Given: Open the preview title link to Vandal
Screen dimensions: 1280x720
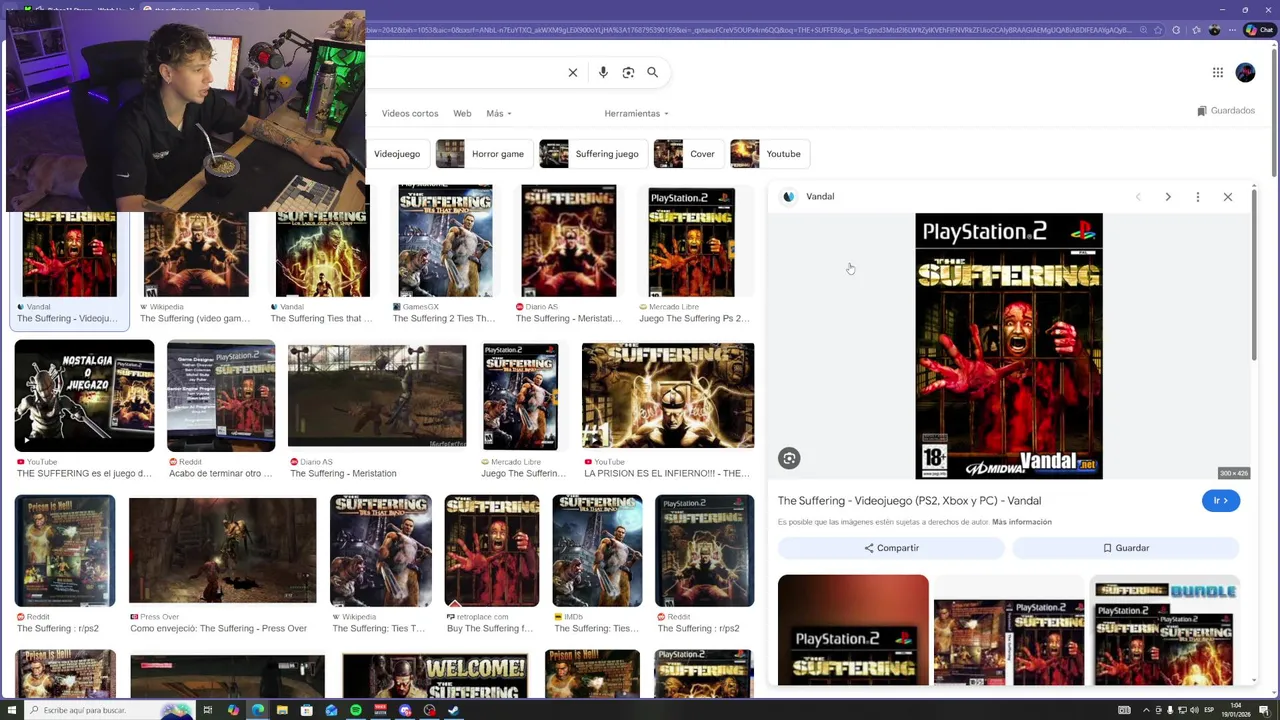Looking at the screenshot, I should point(909,501).
